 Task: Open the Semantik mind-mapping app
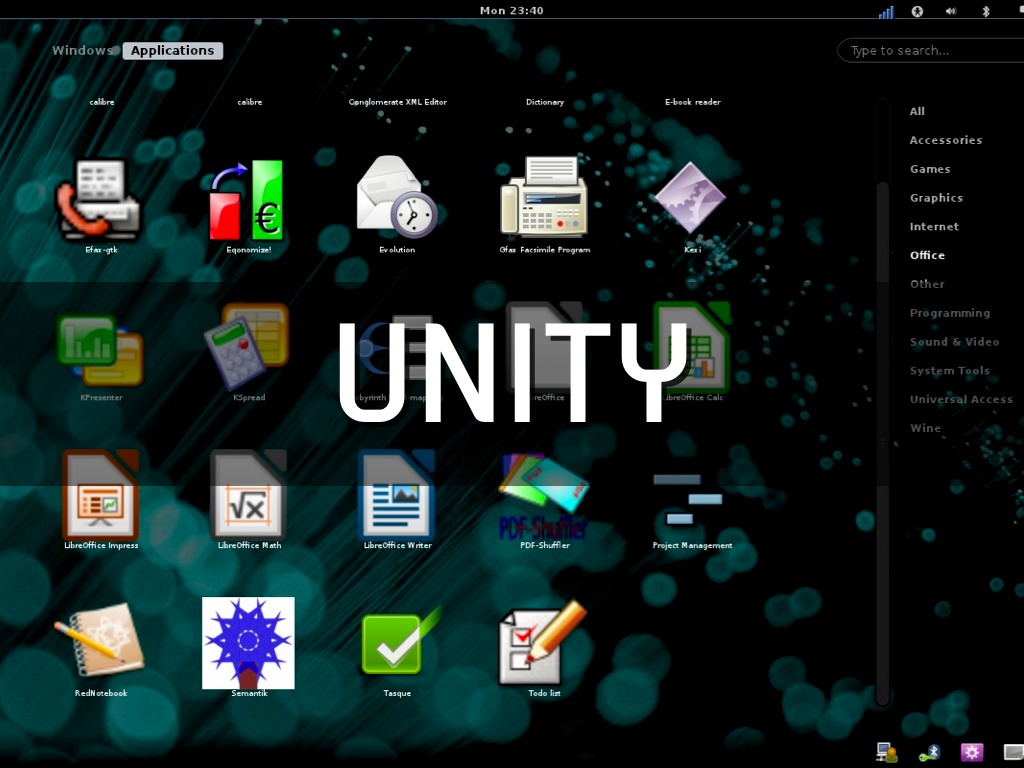tap(248, 642)
